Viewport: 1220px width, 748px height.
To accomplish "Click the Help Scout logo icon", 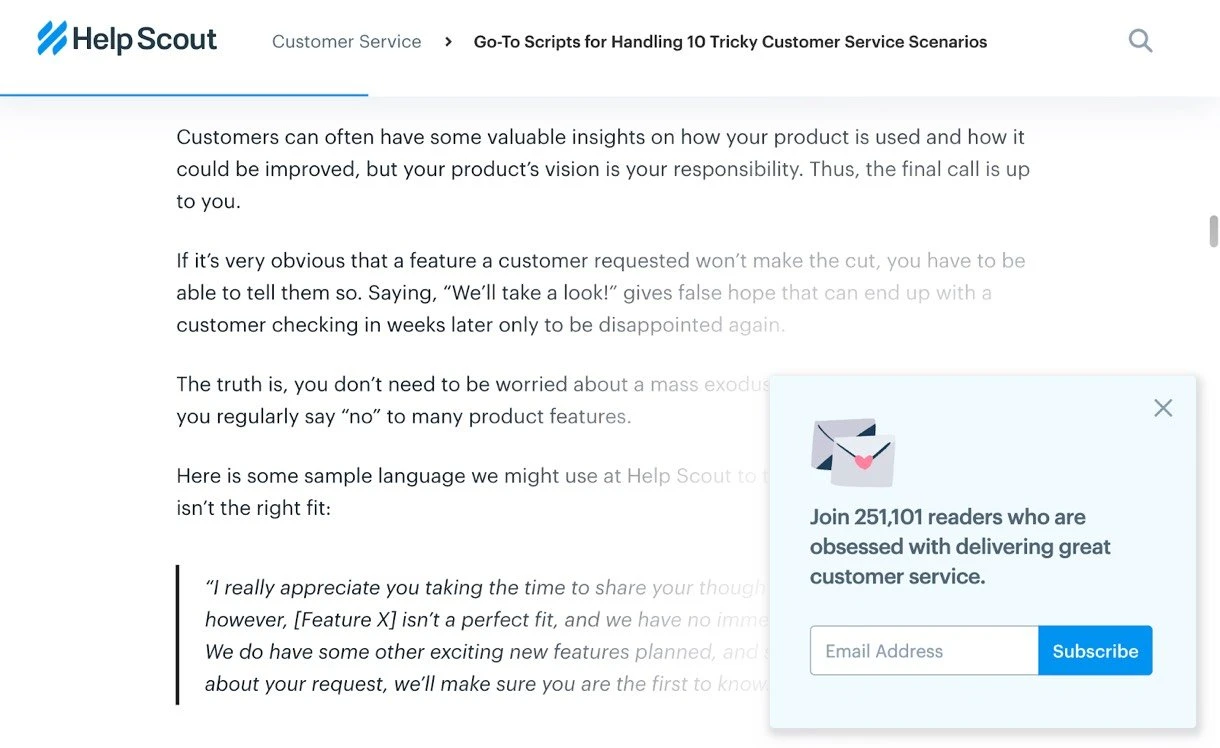I will [x=52, y=40].
